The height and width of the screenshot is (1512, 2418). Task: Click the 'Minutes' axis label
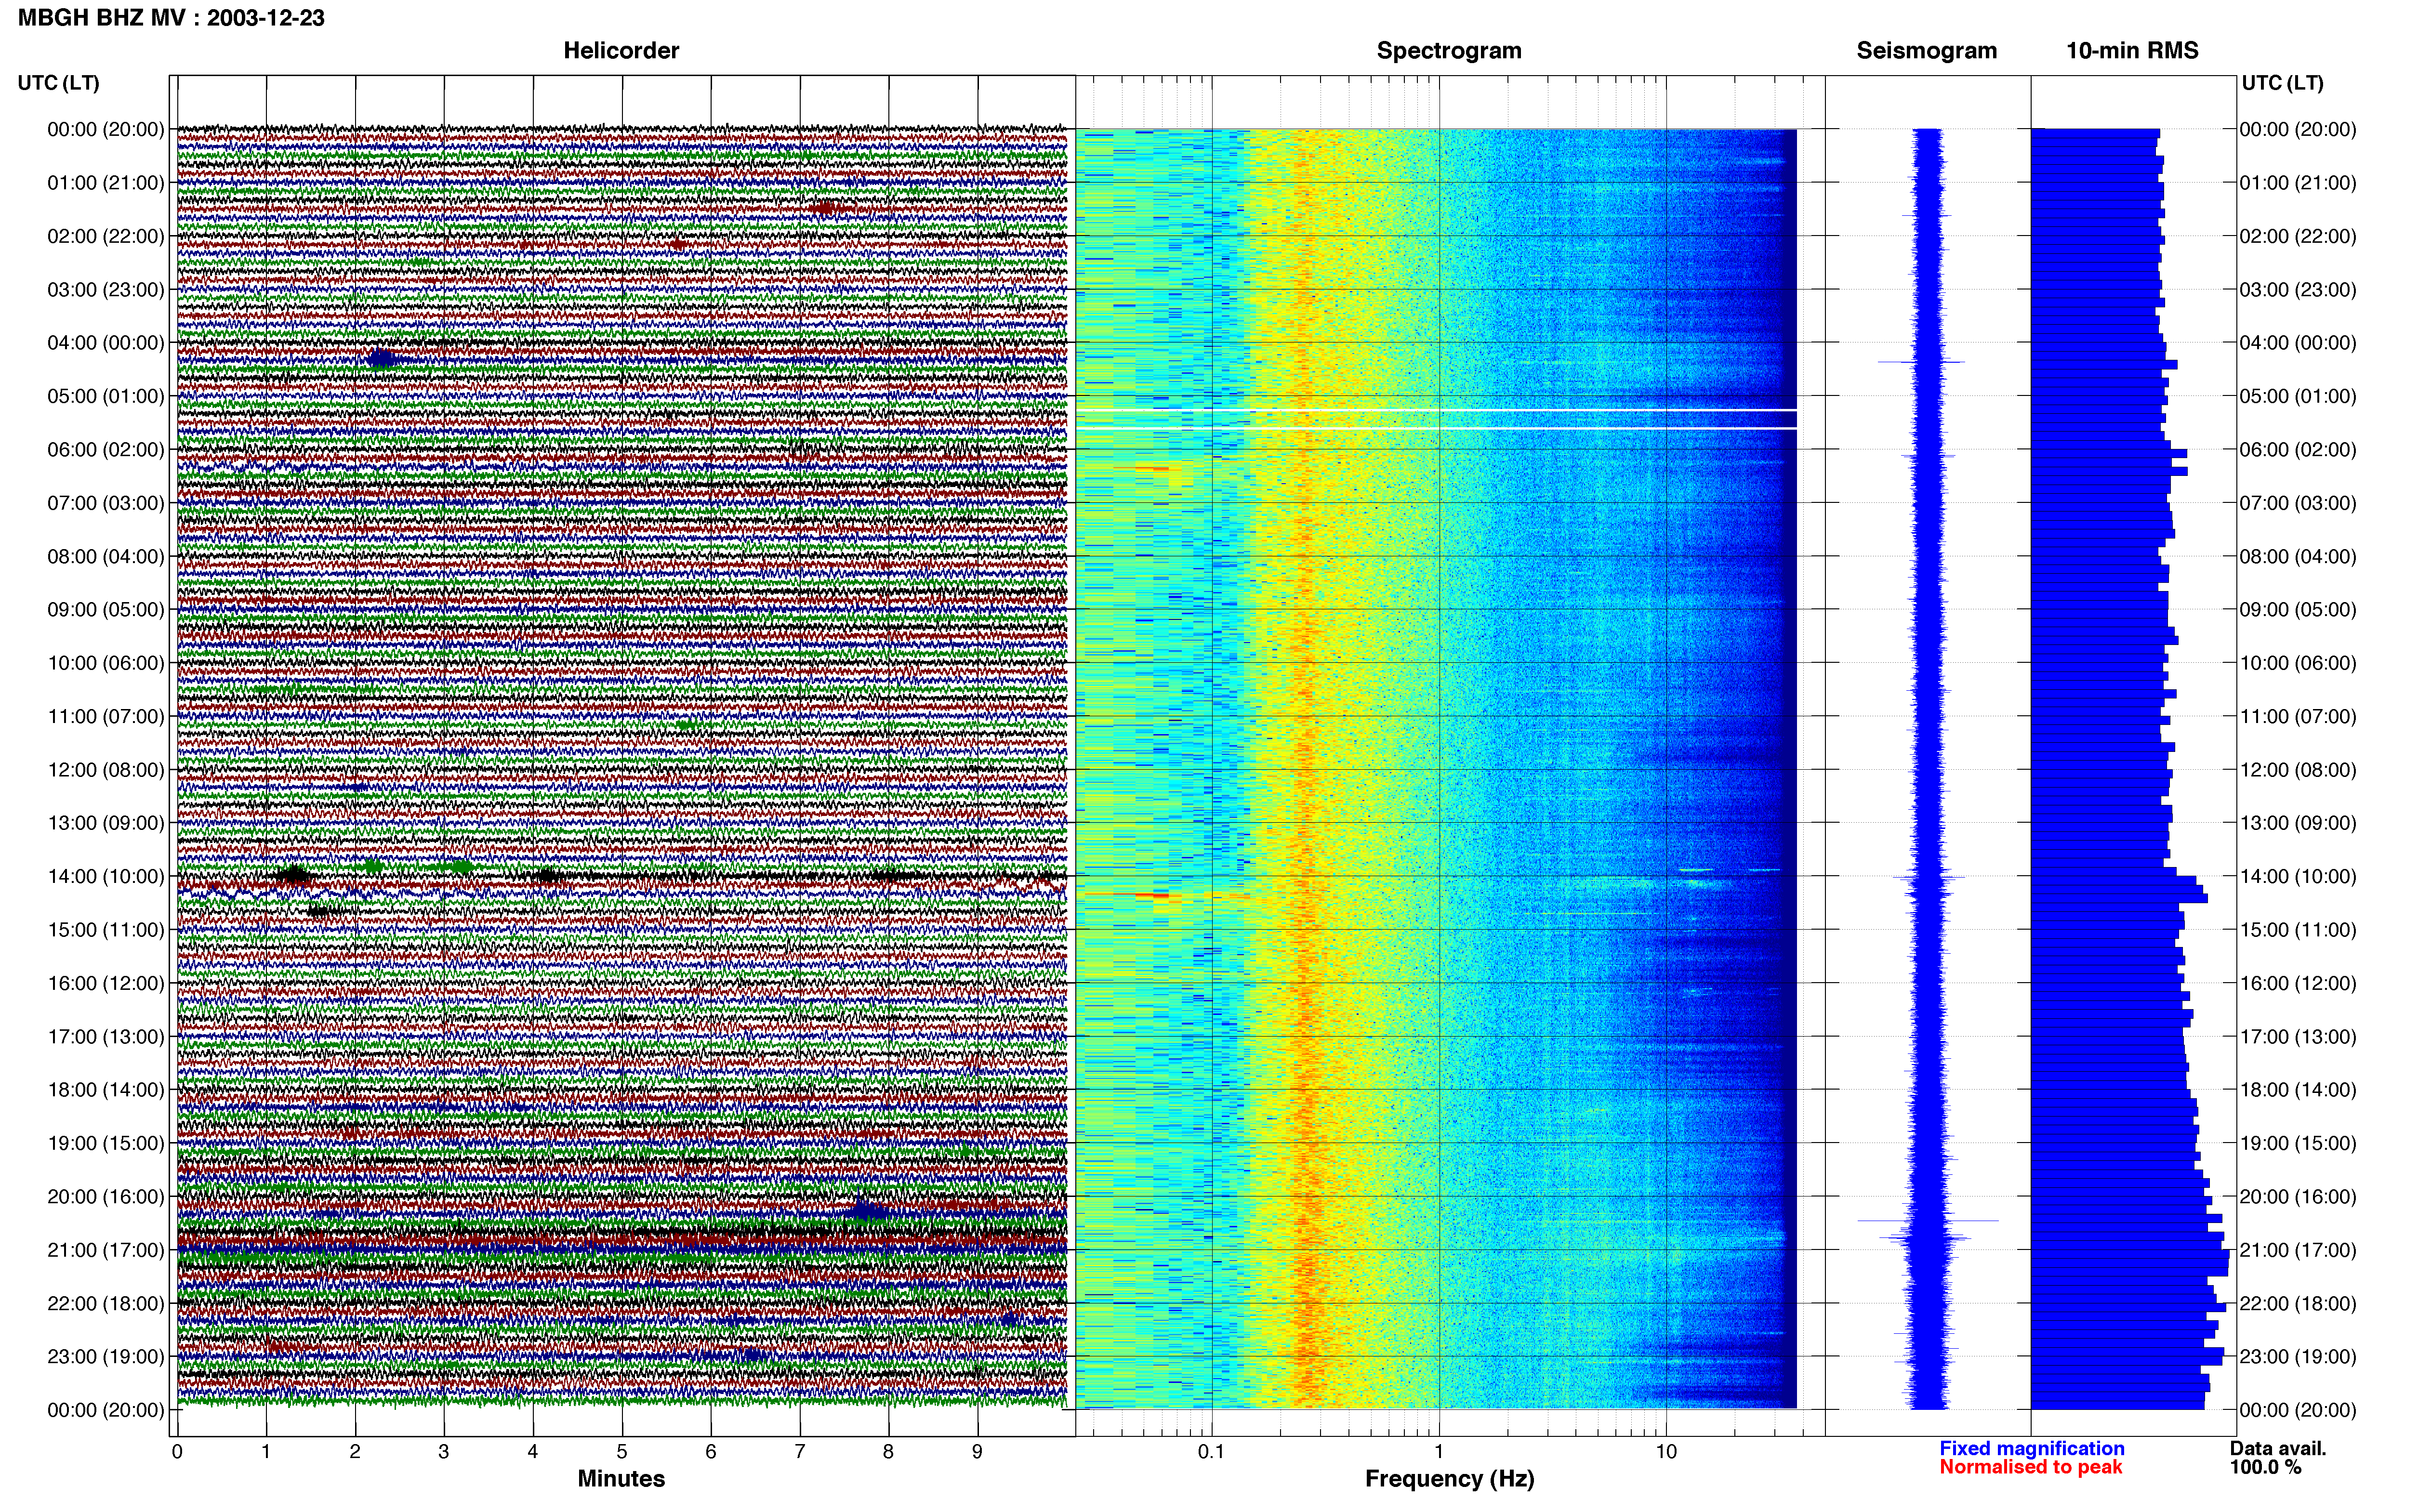621,1478
